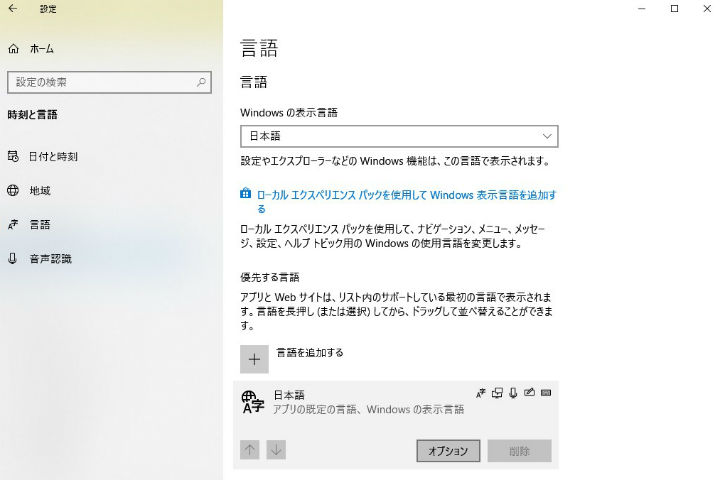Move 日本語 up with arrow button

250,450
